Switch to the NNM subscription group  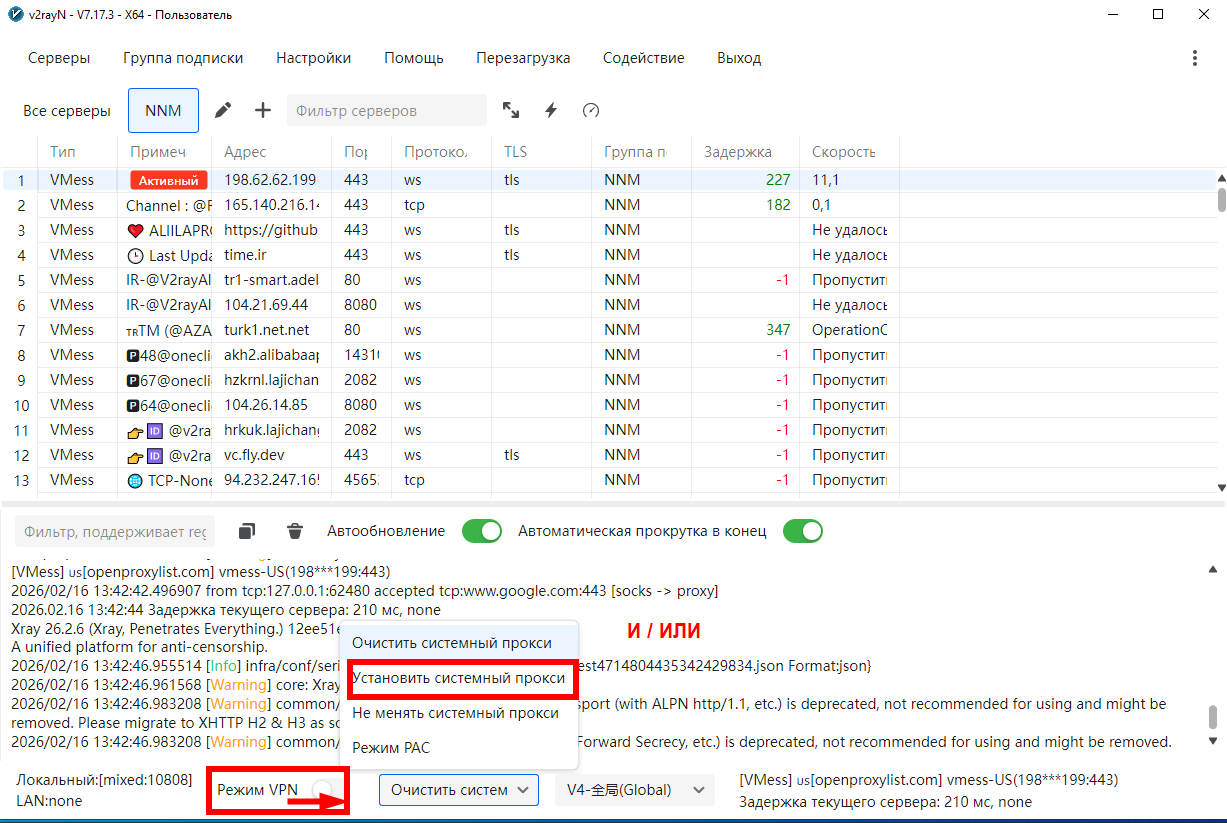click(x=163, y=110)
